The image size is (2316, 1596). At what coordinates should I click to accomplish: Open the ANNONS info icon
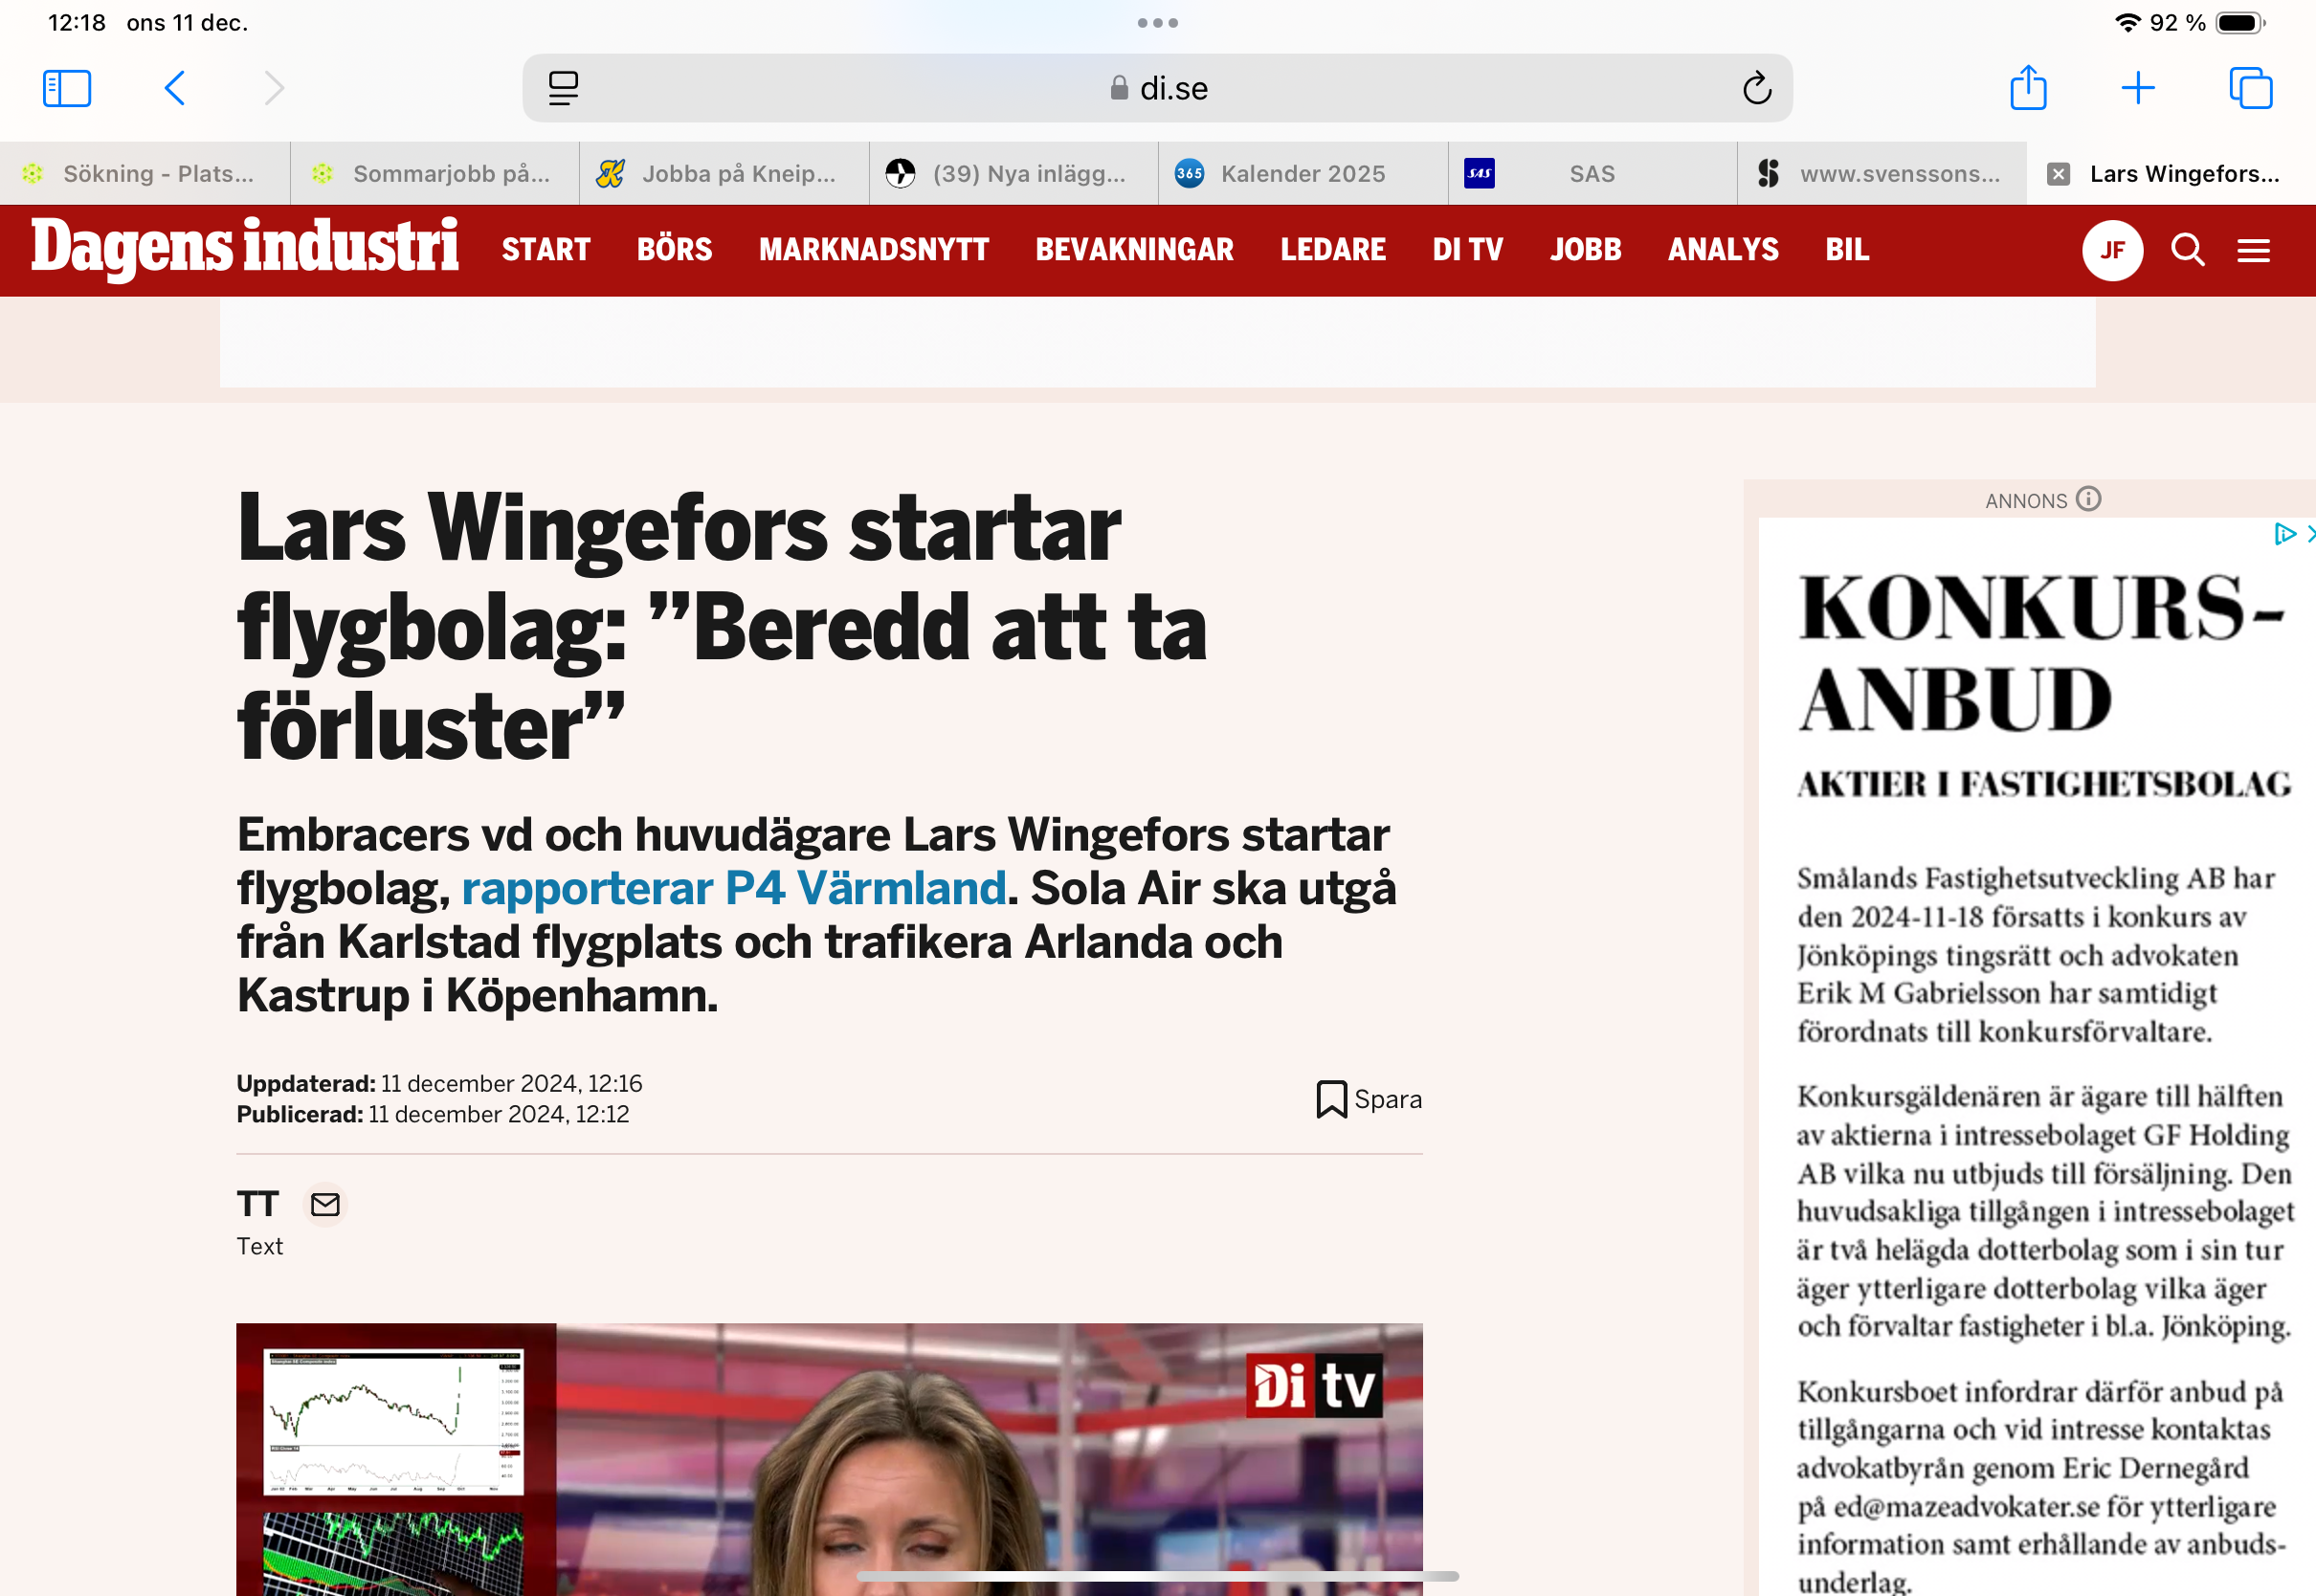pyautogui.click(x=2088, y=499)
